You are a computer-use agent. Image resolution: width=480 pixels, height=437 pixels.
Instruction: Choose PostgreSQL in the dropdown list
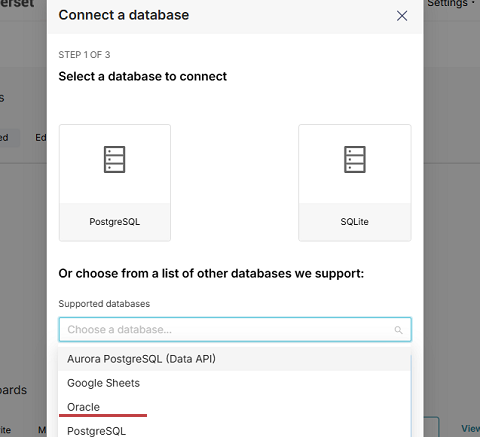click(234, 430)
